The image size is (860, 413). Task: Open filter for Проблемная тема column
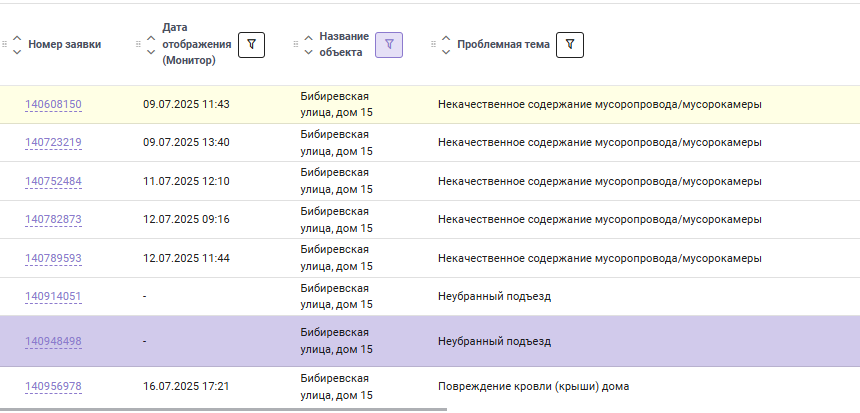pos(570,44)
